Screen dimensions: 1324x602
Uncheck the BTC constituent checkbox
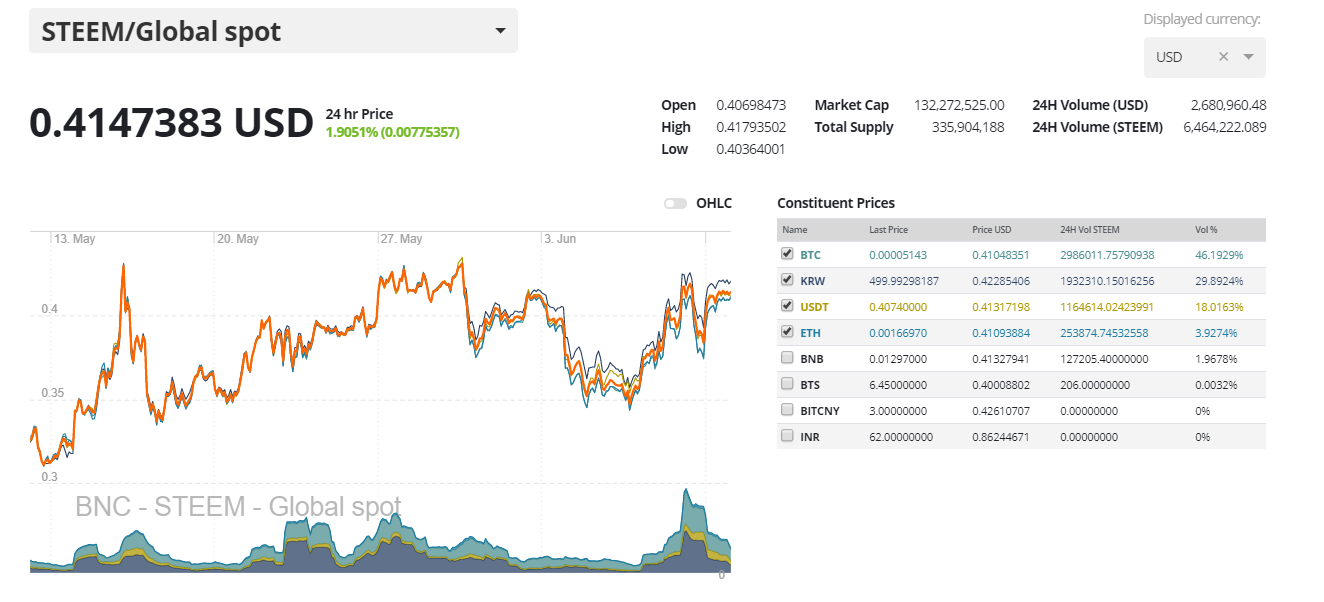(787, 254)
